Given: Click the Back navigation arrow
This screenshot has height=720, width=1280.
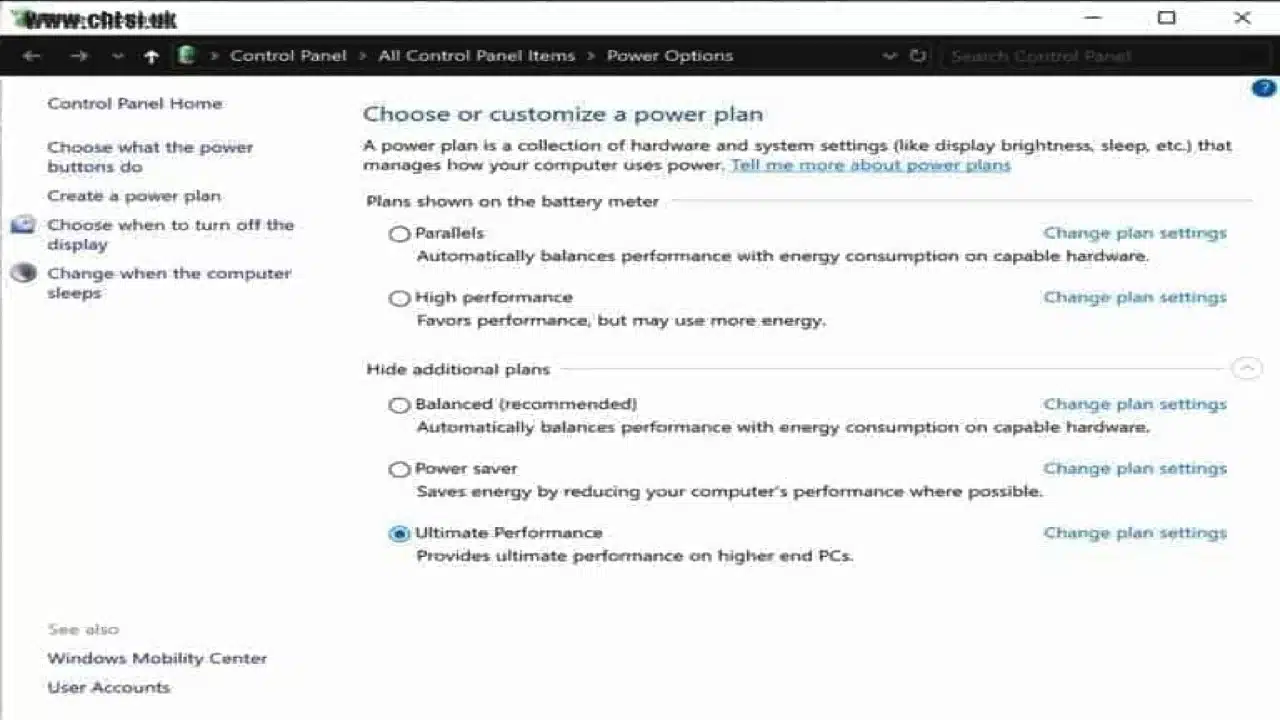Looking at the screenshot, I should [31, 56].
